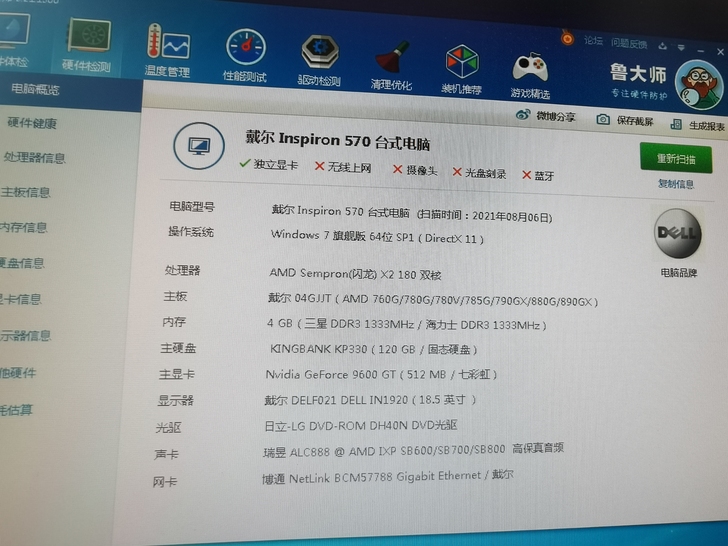Click the computer monitor circle icon
The height and width of the screenshot is (546, 728).
[x=199, y=146]
